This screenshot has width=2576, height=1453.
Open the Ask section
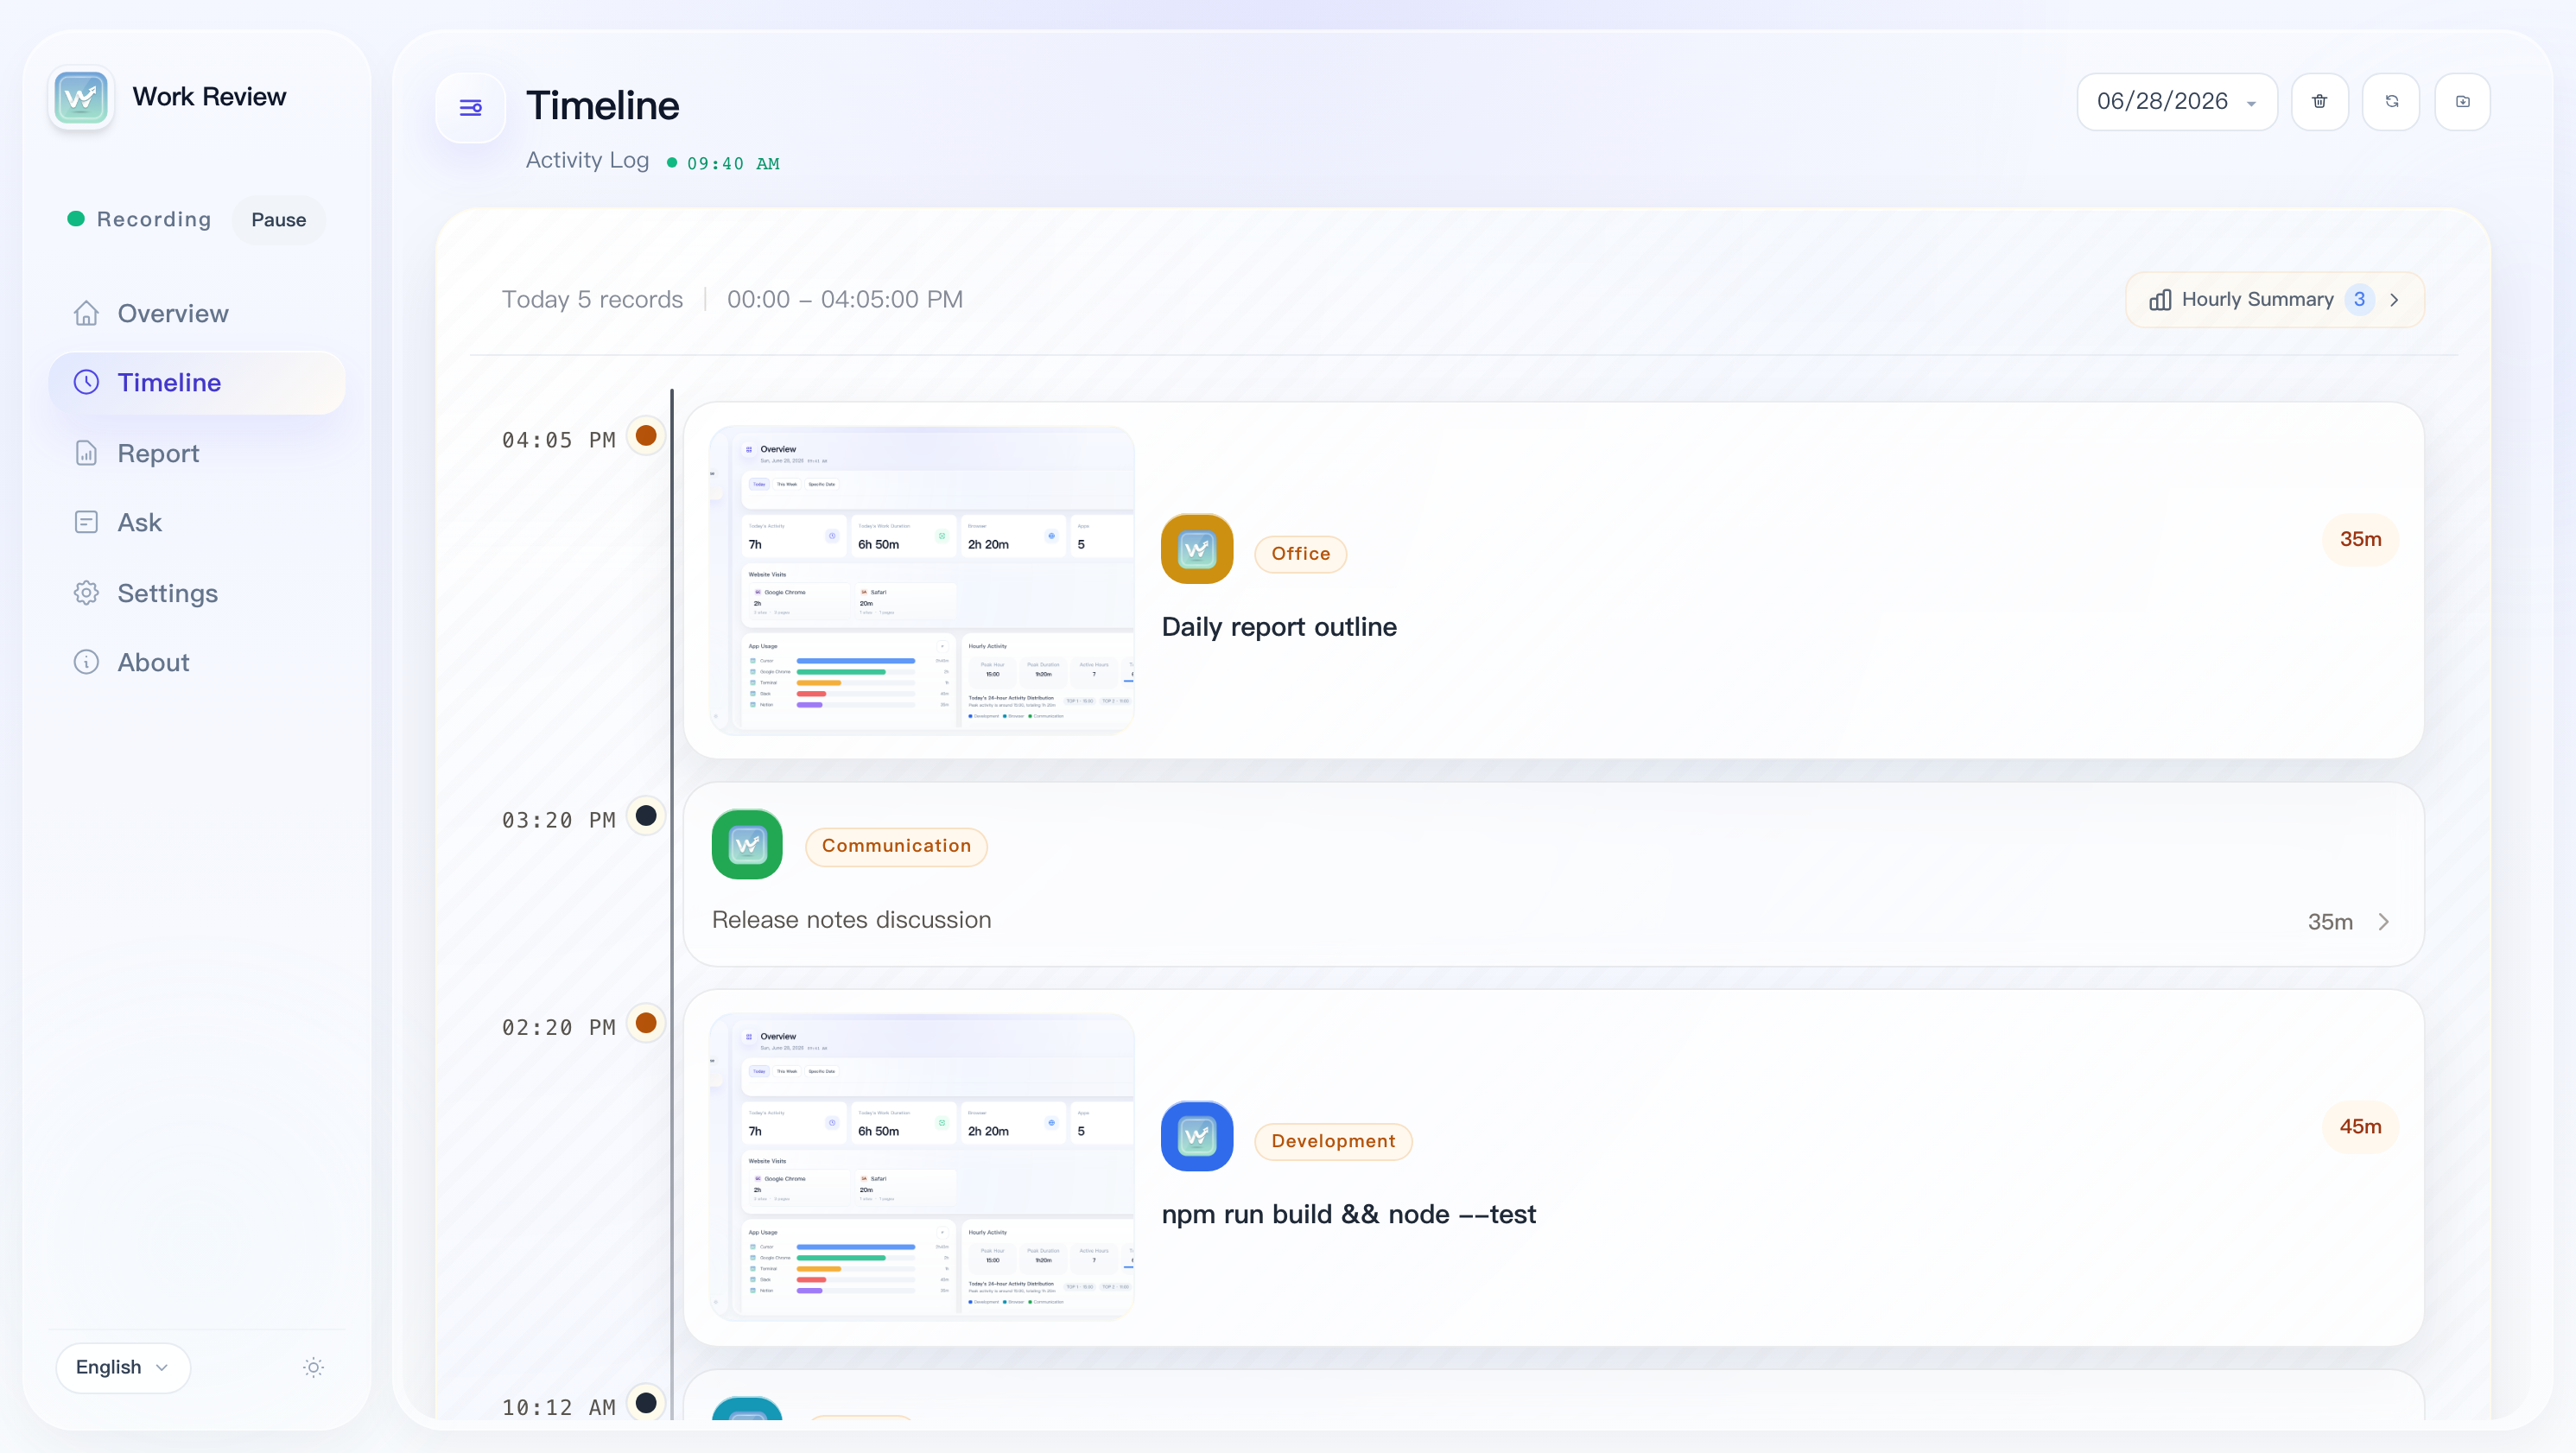tap(197, 522)
